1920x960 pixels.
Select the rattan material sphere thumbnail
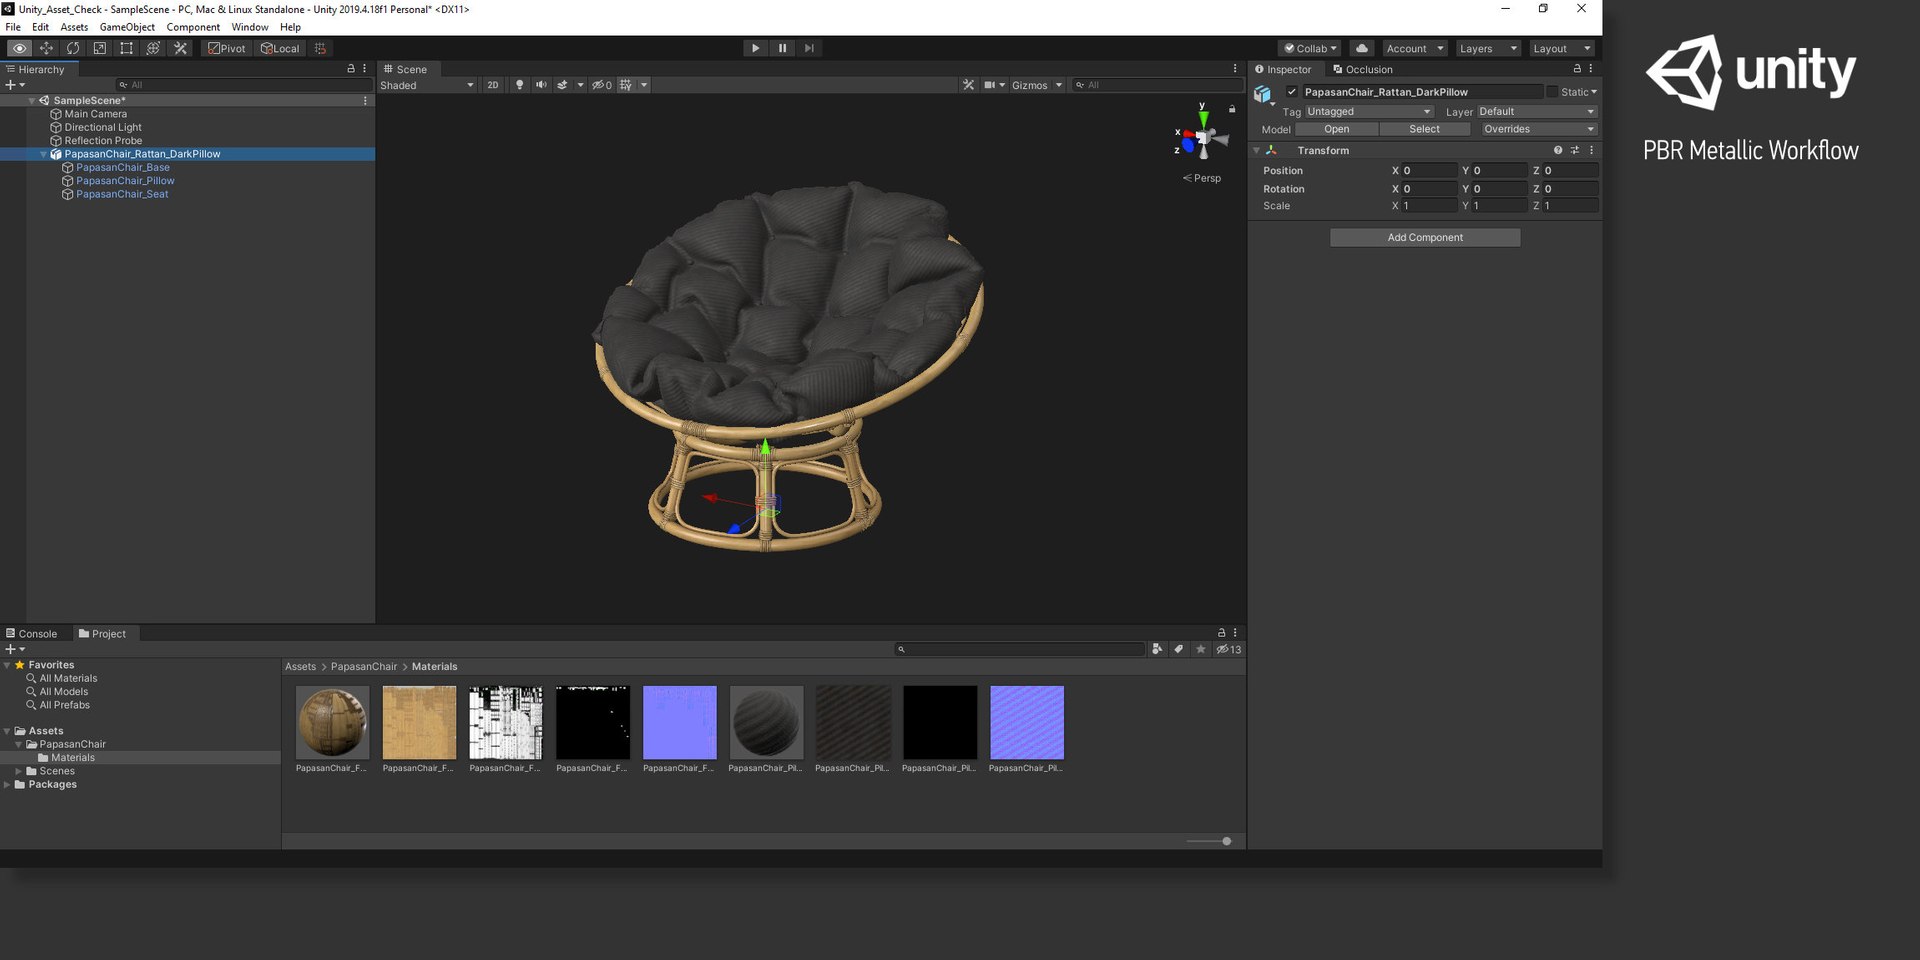click(332, 722)
